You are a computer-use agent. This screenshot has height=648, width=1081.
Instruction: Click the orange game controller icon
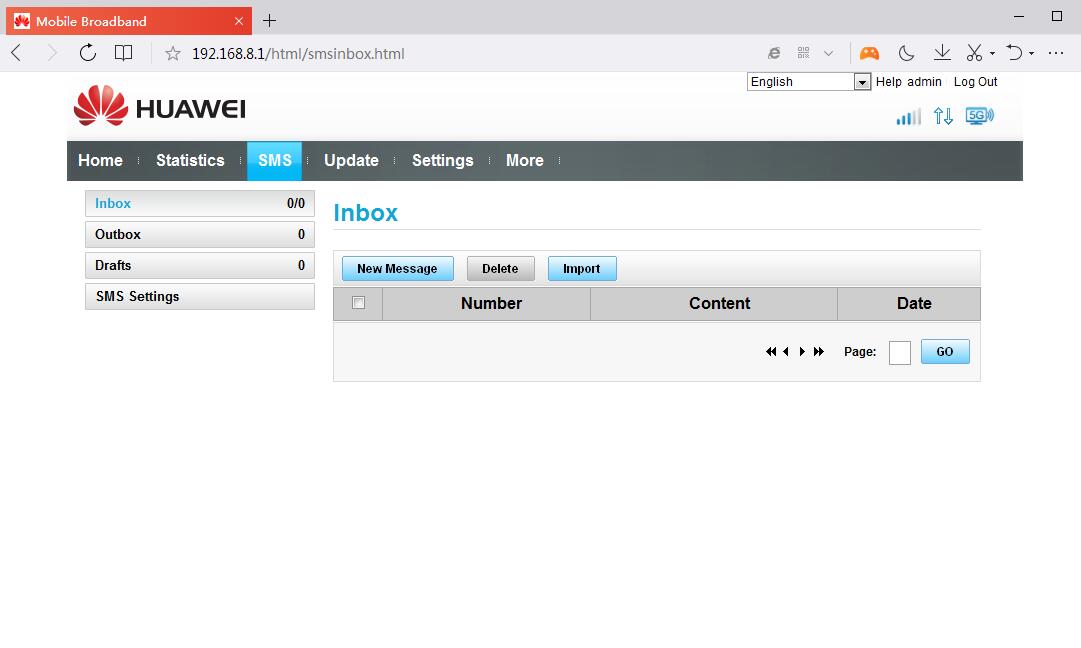pyautogui.click(x=869, y=53)
